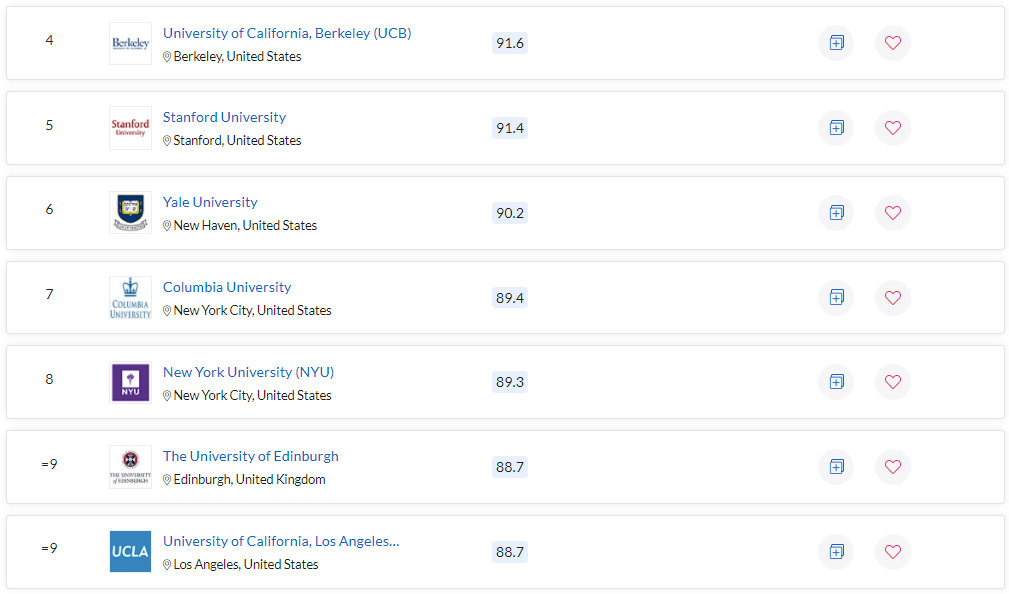Favorite UC Berkeley with heart icon
Viewport: 1009px width, 594px height.
coord(893,43)
